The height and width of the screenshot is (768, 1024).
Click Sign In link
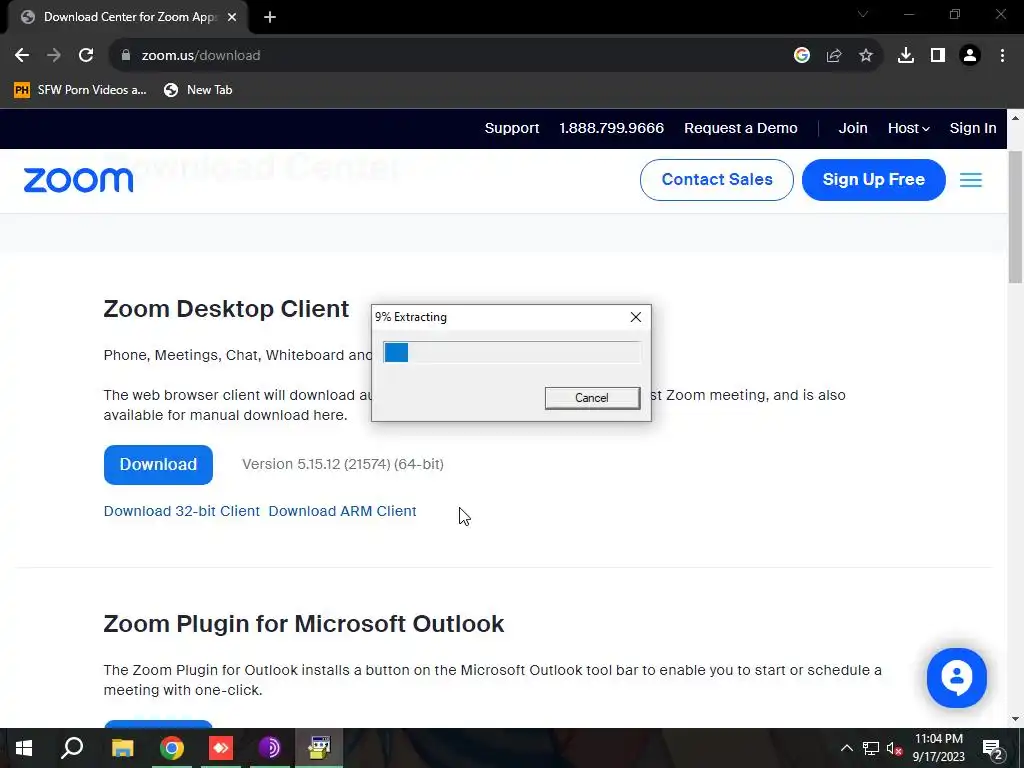pyautogui.click(x=973, y=128)
